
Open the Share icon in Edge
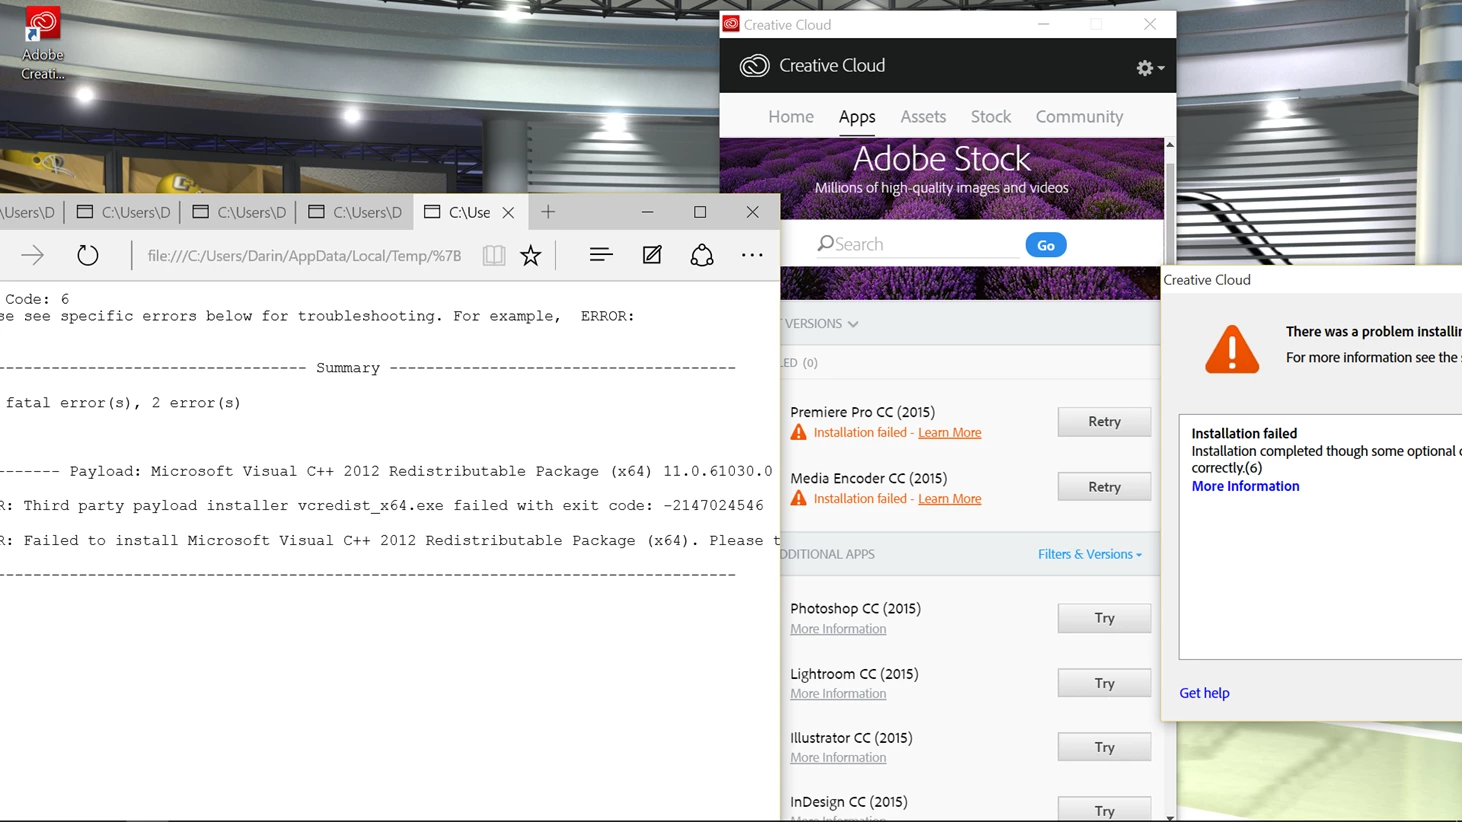(702, 256)
